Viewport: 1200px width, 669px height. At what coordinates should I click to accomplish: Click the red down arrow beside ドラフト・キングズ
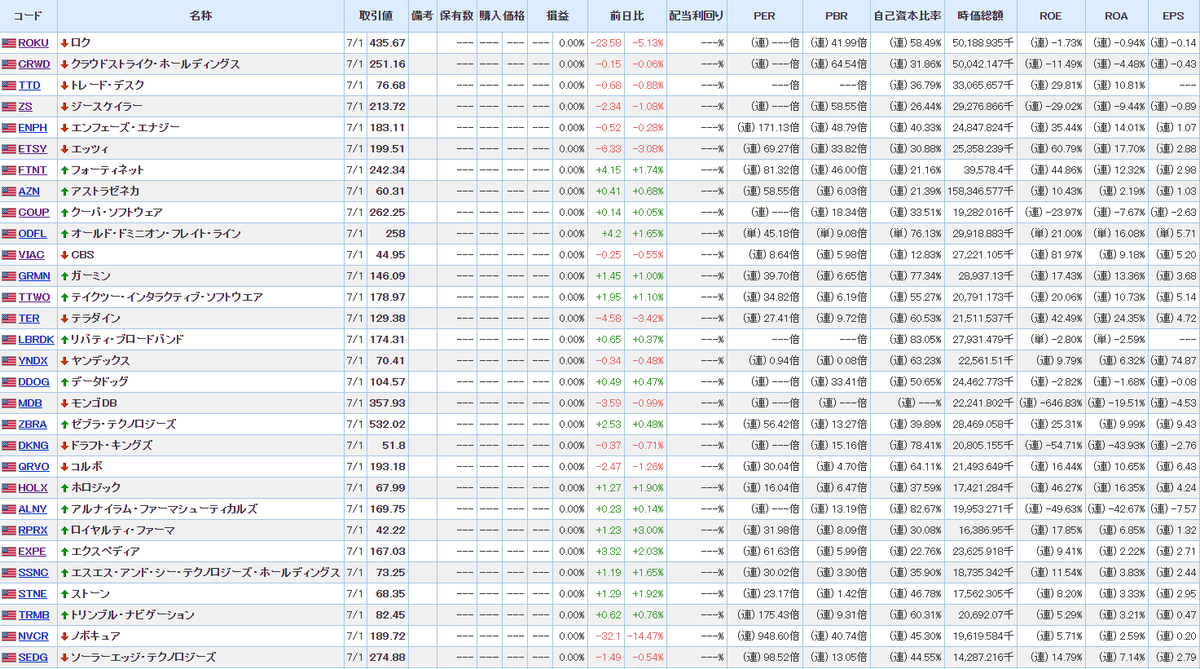pos(65,445)
